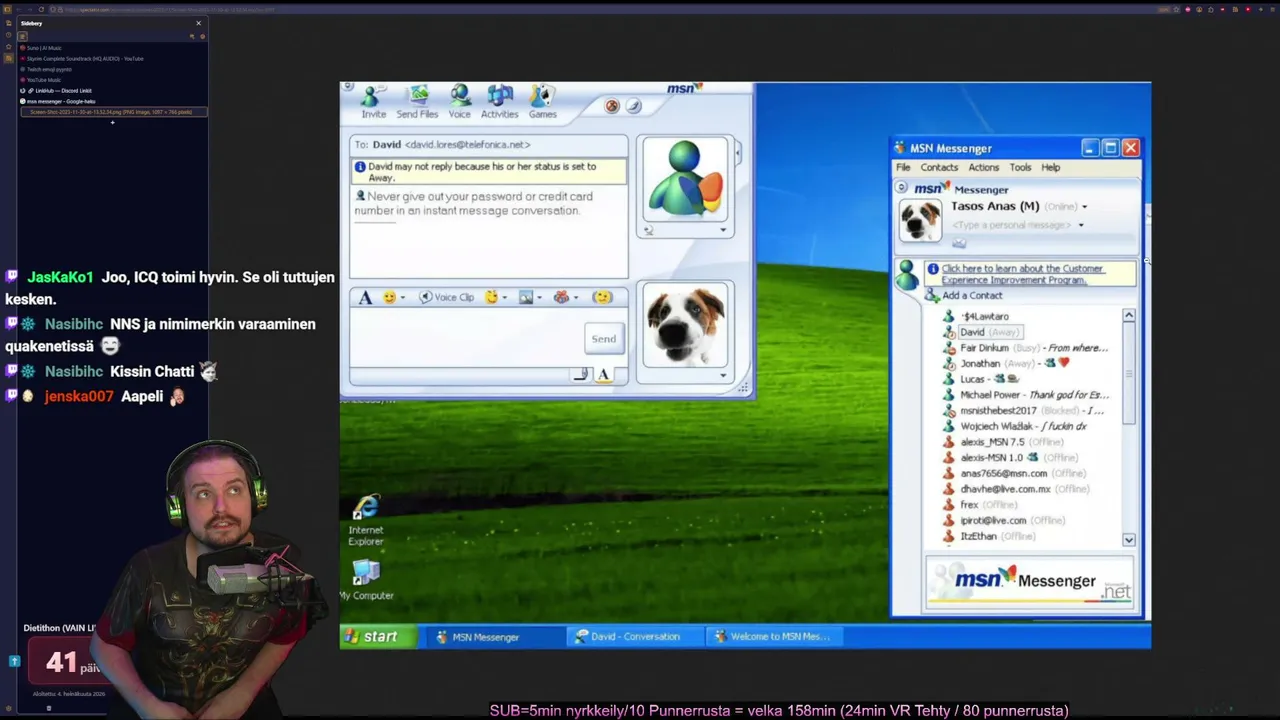Viewport: 1280px width, 720px height.
Task: Click the personal message field
Action: coord(1011,225)
